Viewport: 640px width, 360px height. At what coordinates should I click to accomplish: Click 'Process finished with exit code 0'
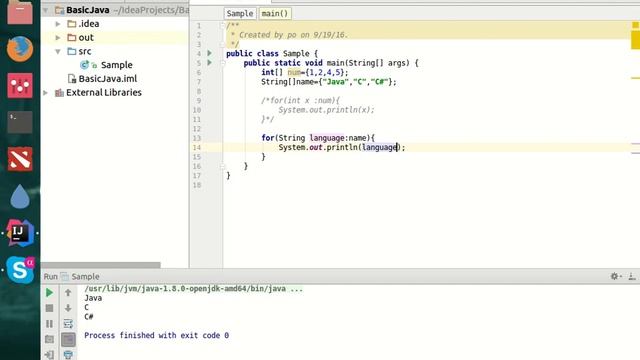pos(156,335)
